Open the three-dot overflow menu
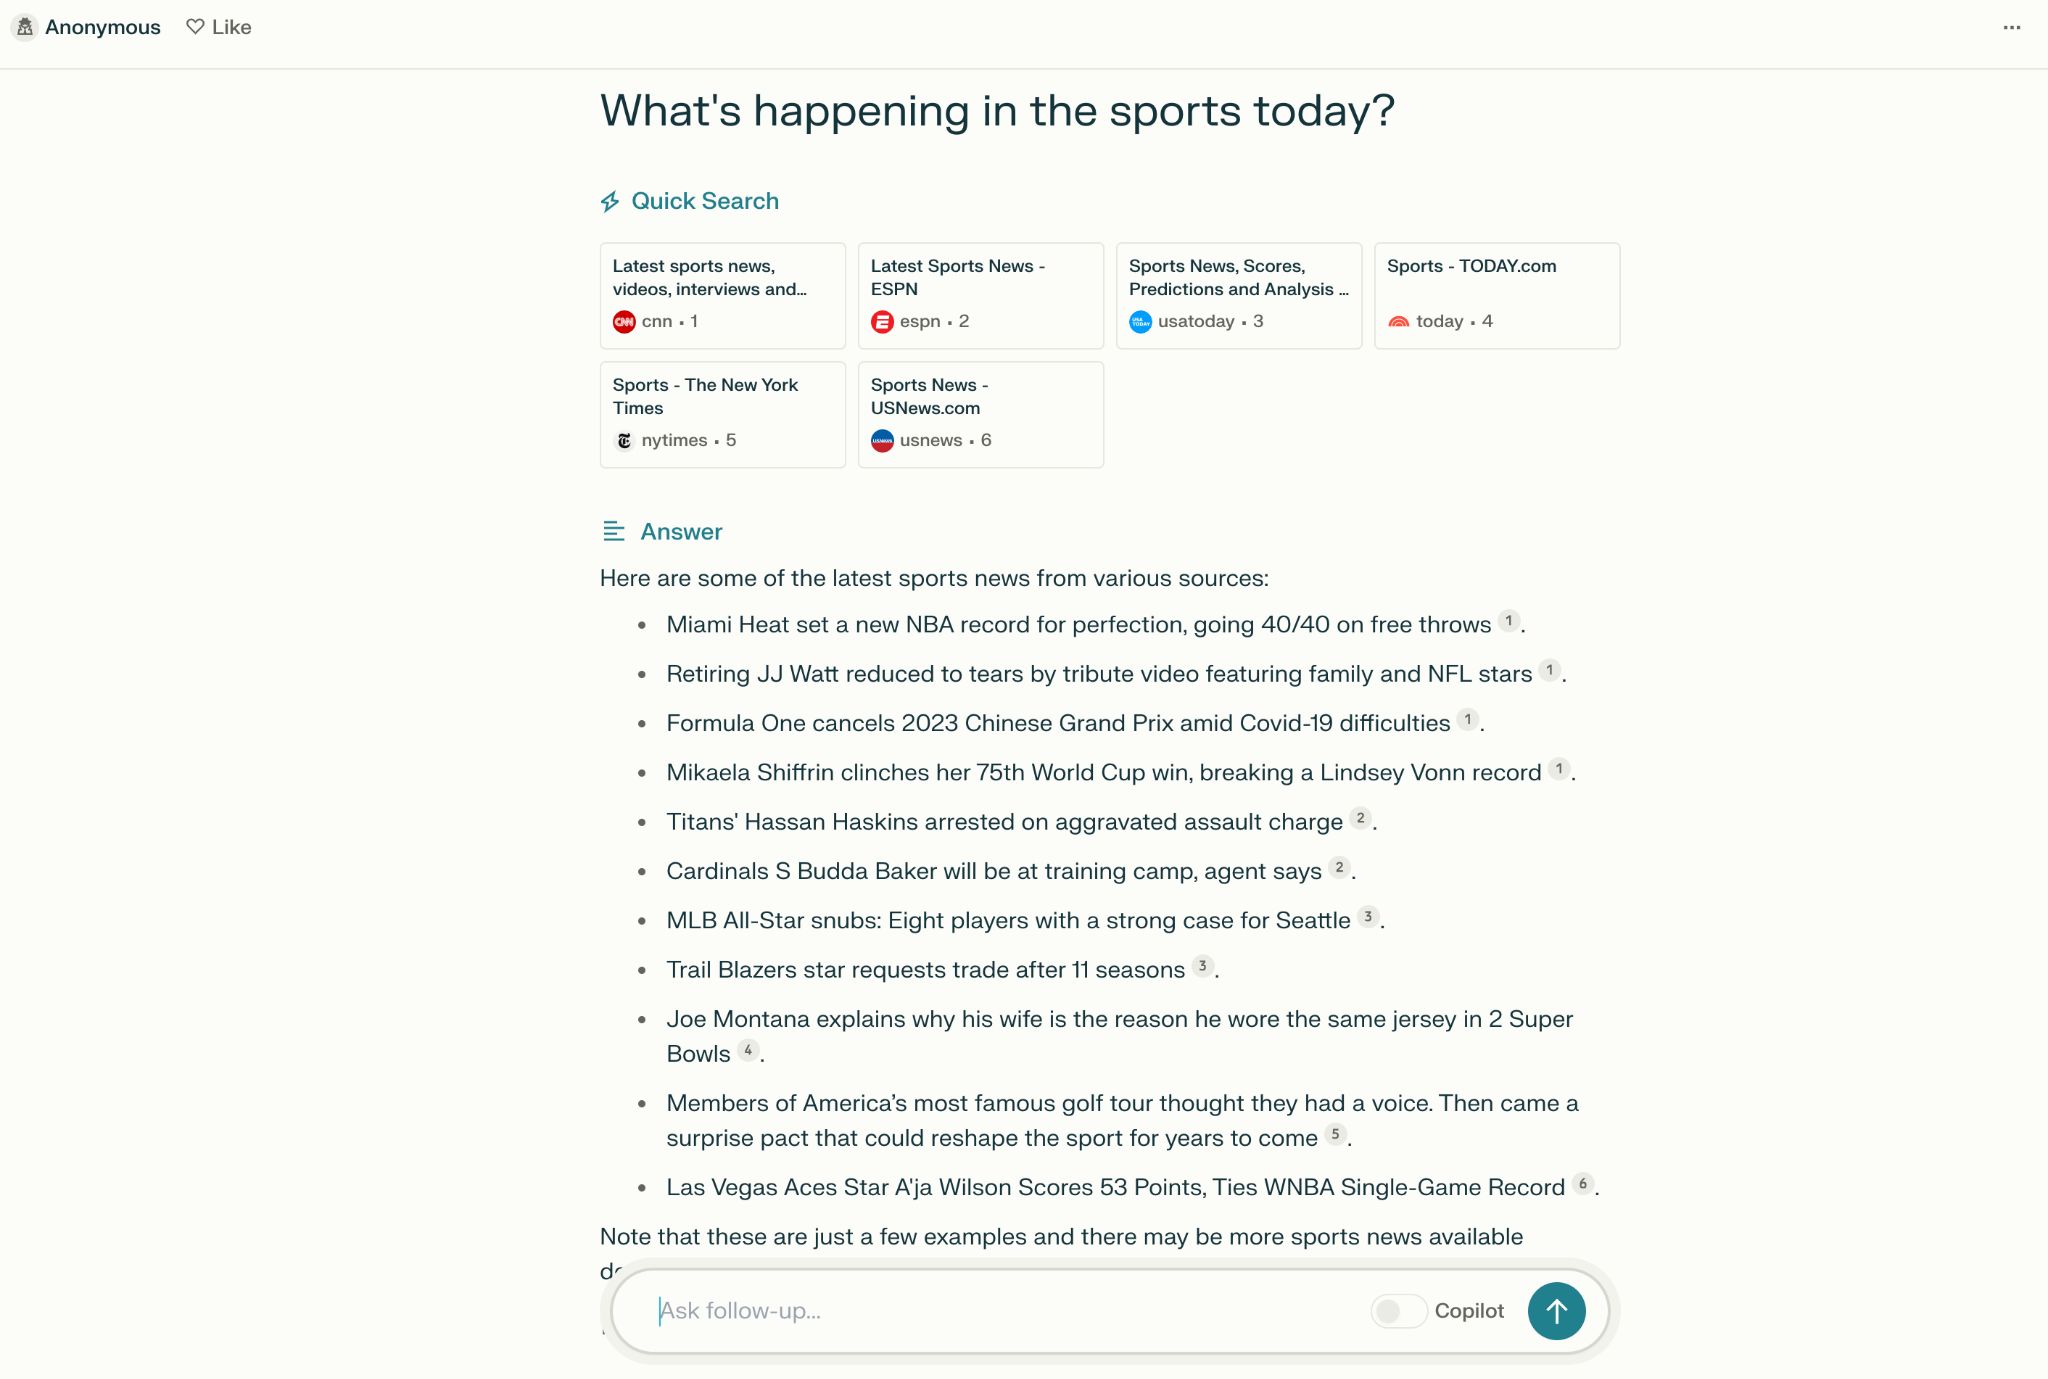The height and width of the screenshot is (1379, 2048). (x=2011, y=28)
